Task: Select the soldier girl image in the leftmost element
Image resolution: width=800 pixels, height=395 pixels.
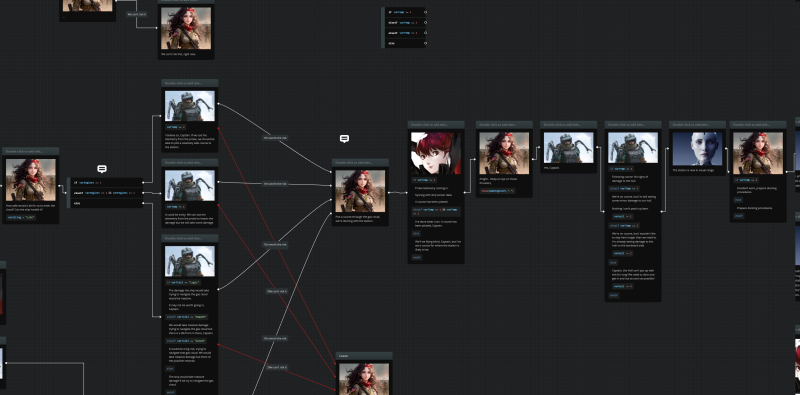Action: (x=31, y=180)
